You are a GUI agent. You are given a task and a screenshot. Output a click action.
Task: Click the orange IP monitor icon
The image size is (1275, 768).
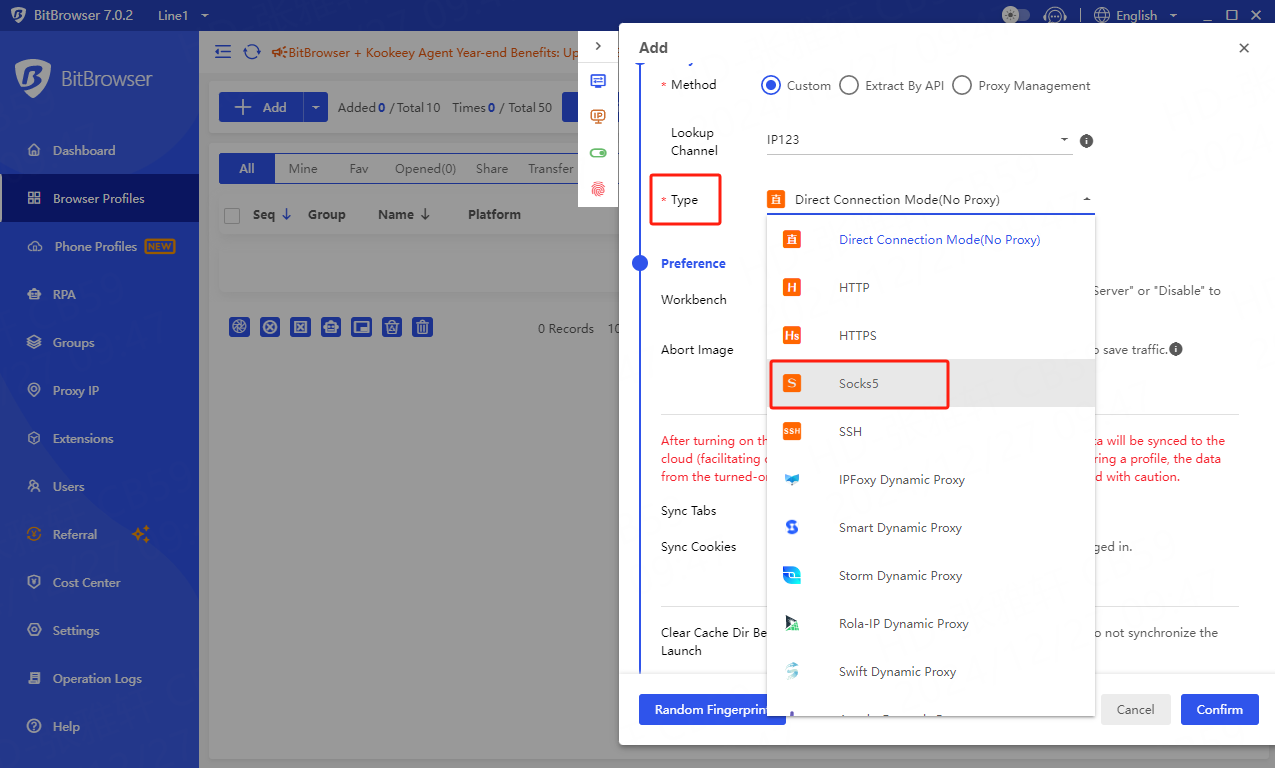click(x=598, y=117)
